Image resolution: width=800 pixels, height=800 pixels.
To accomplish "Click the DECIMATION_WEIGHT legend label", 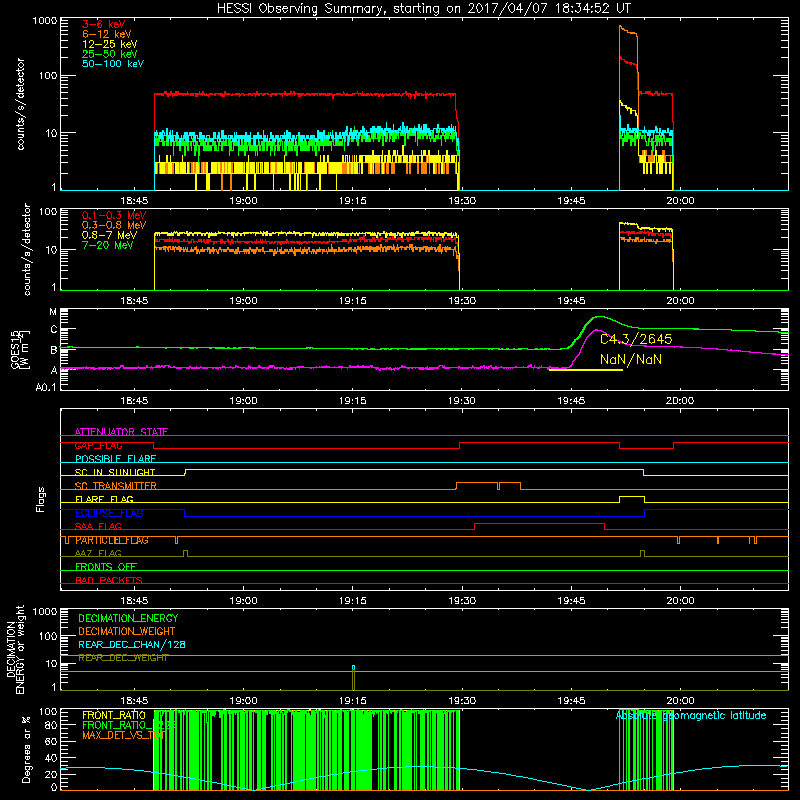I will pyautogui.click(x=127, y=631).
